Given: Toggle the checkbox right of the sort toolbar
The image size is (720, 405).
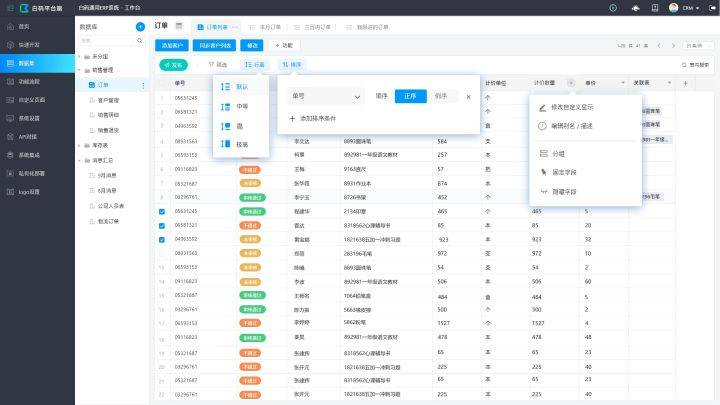Looking at the screenshot, I should coord(684,65).
